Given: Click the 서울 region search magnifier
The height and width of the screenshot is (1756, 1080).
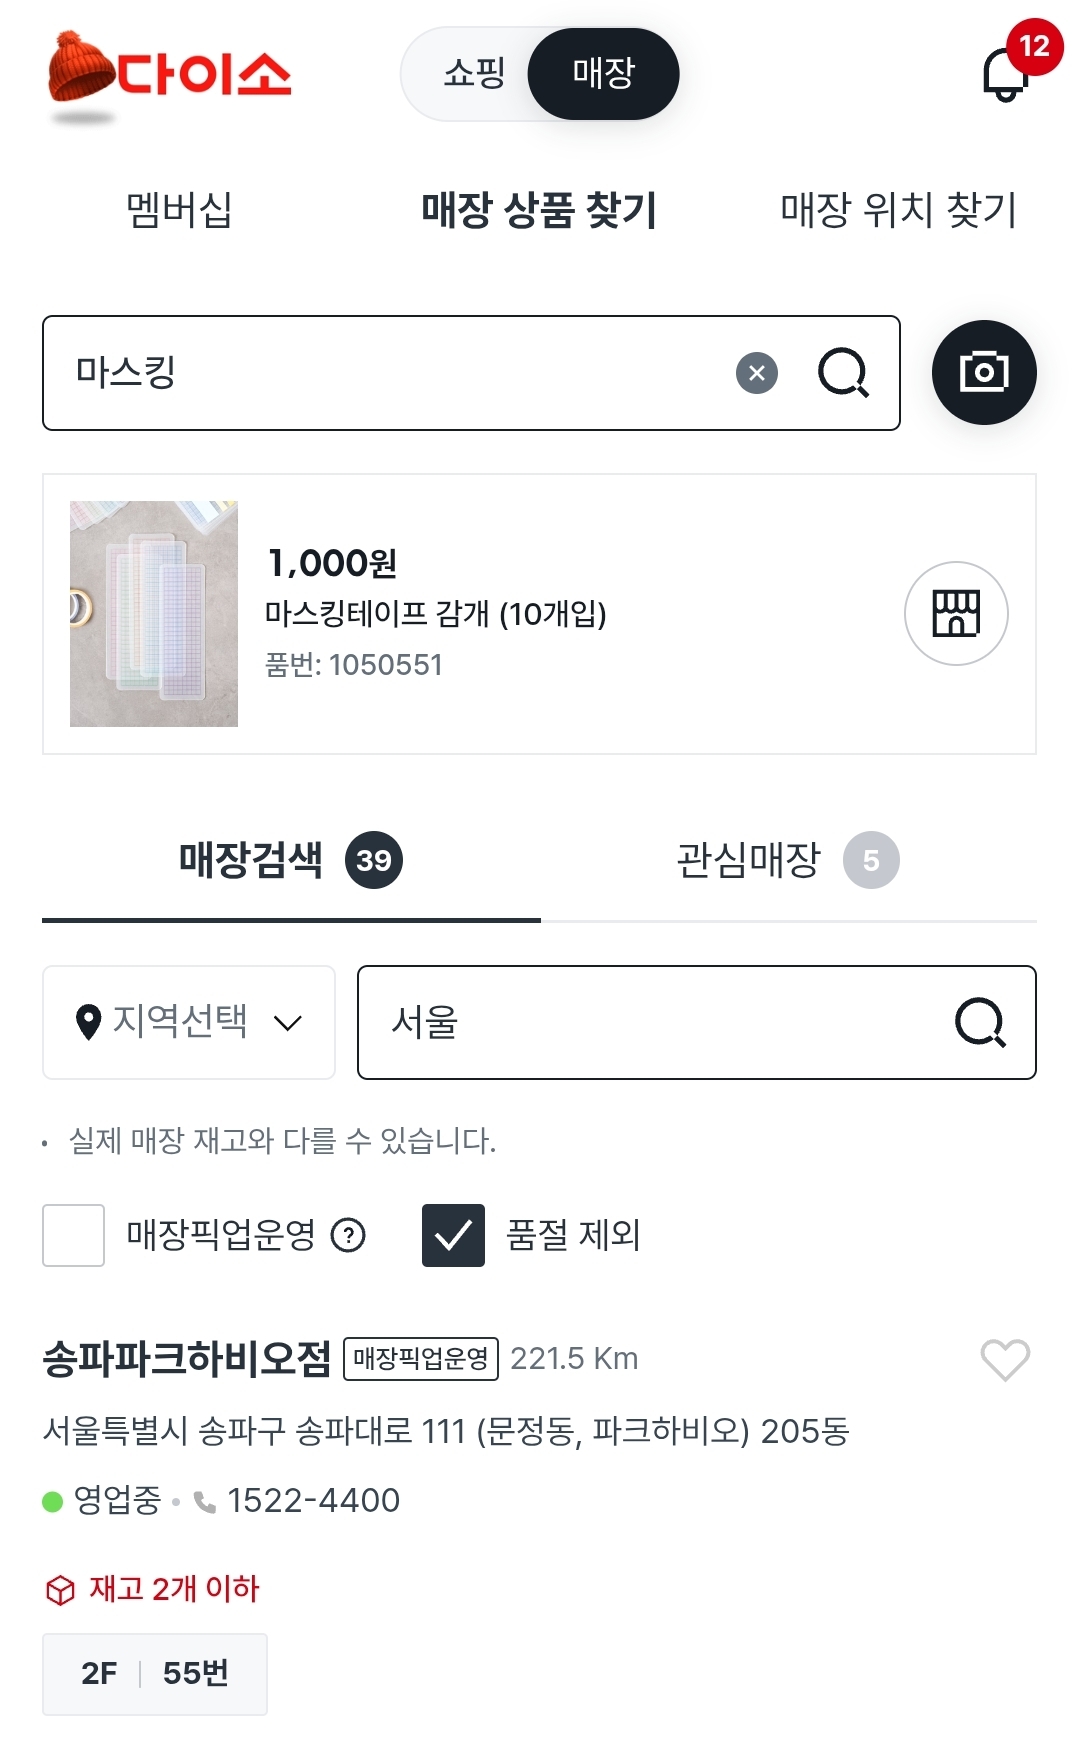Looking at the screenshot, I should tap(980, 1022).
